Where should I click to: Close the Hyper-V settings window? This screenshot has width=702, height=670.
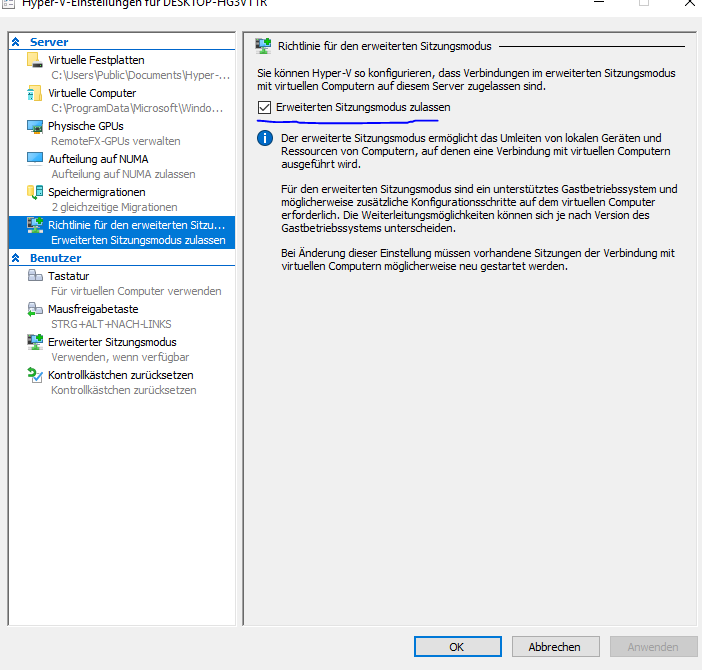click(690, 3)
